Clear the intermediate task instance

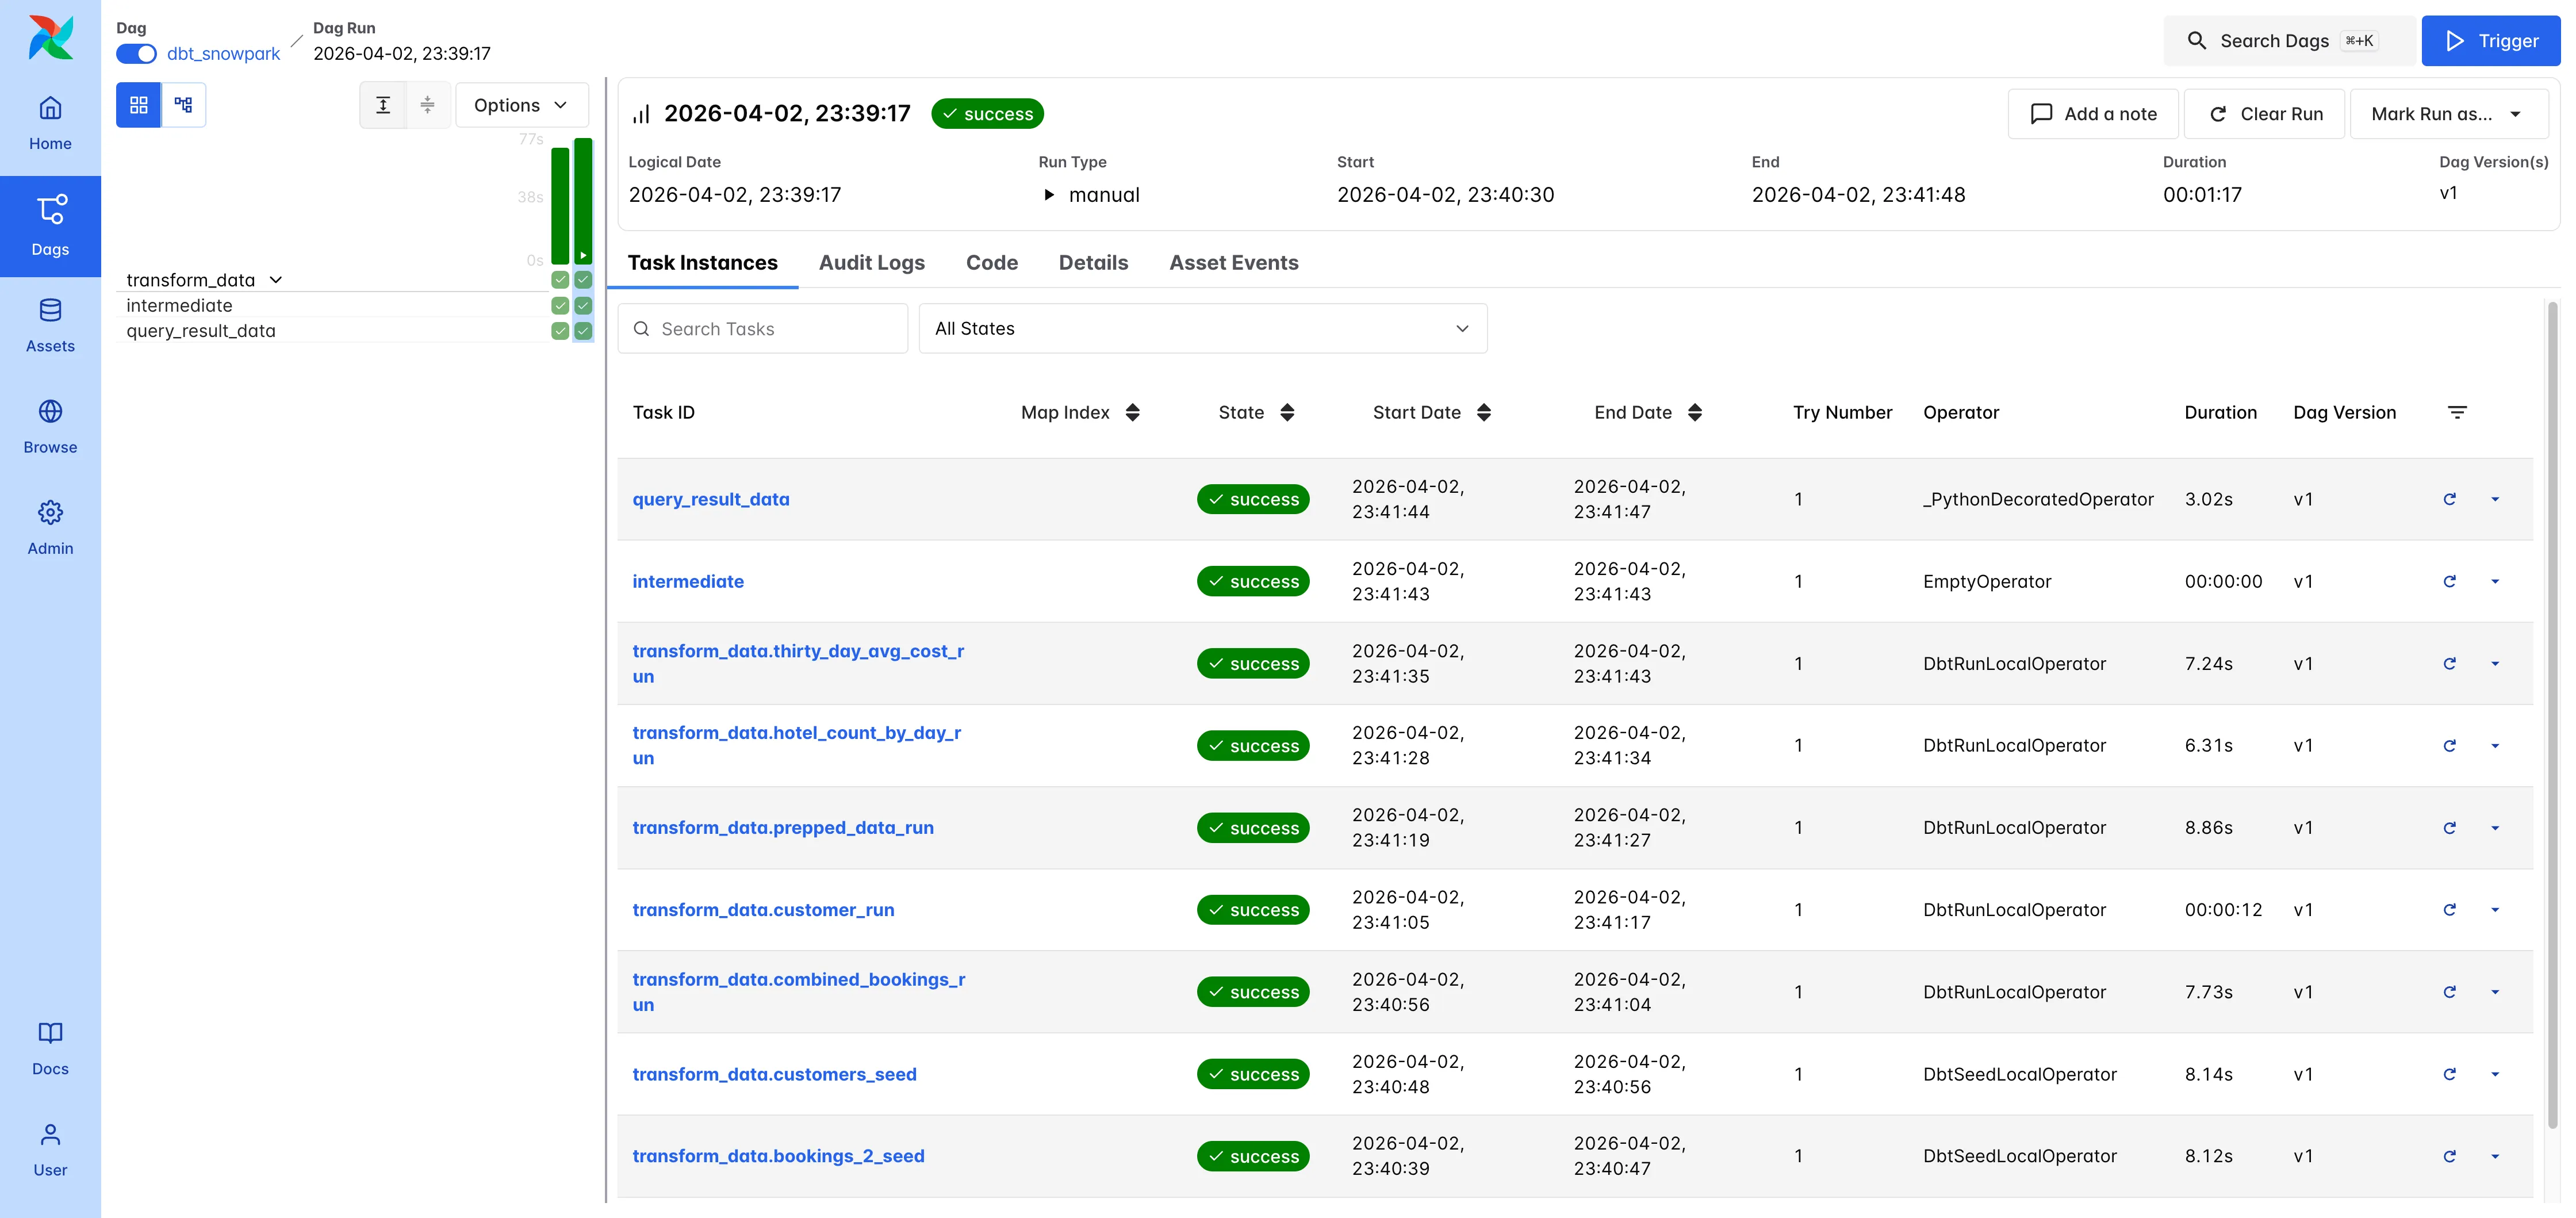tap(2449, 581)
